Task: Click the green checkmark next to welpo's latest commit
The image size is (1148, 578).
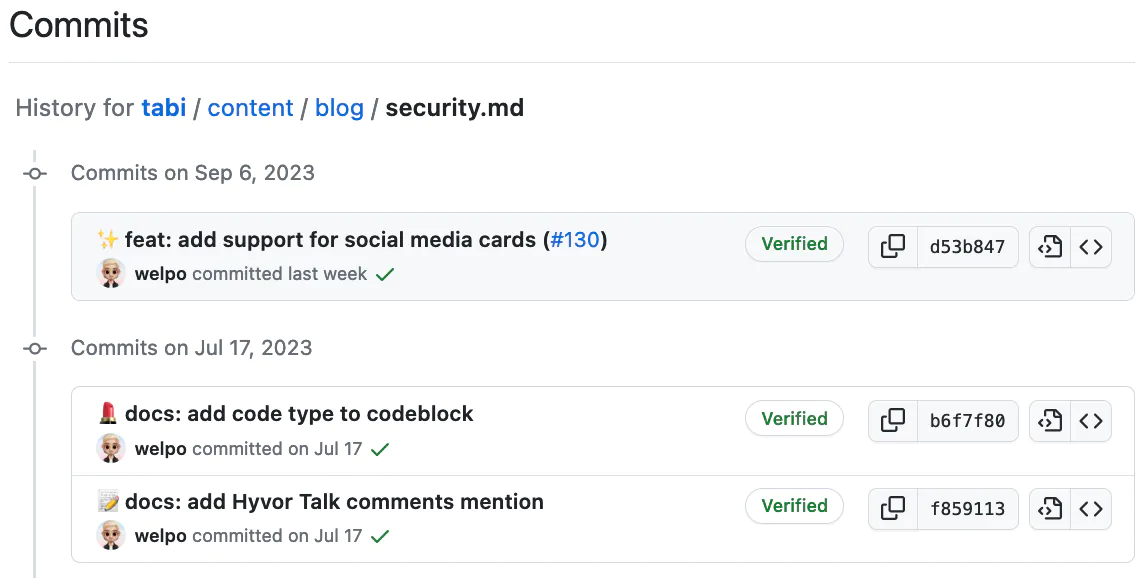Action: pos(385,273)
